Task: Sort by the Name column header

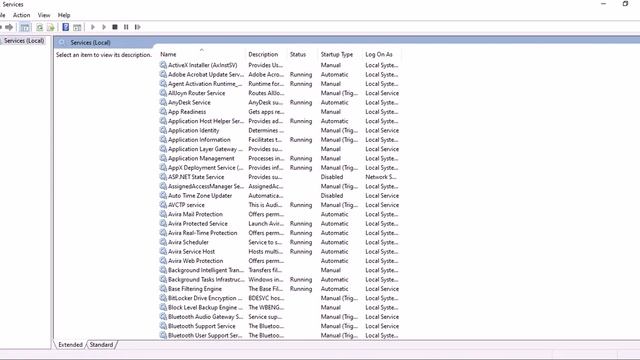Action: [x=168, y=54]
